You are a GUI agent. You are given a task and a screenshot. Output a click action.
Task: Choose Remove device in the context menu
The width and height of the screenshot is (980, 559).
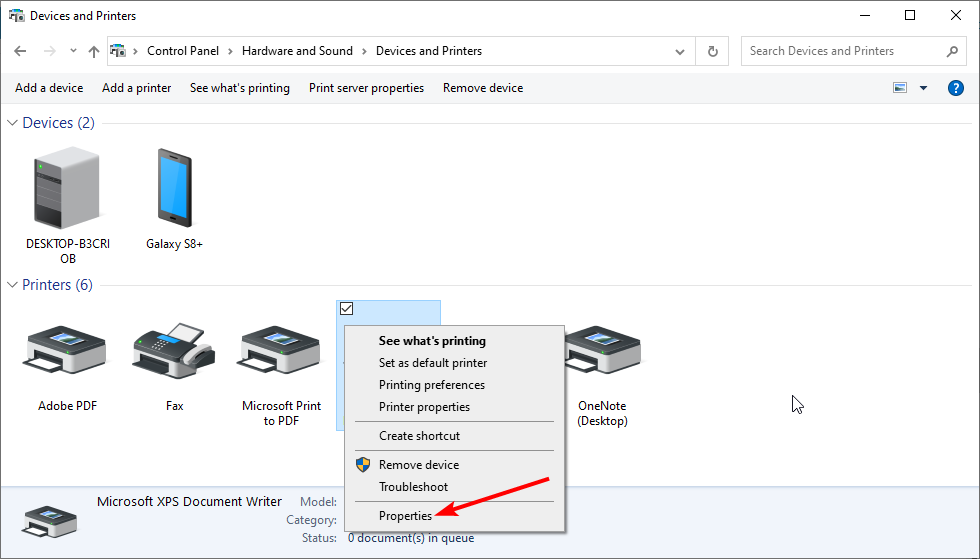coord(419,465)
